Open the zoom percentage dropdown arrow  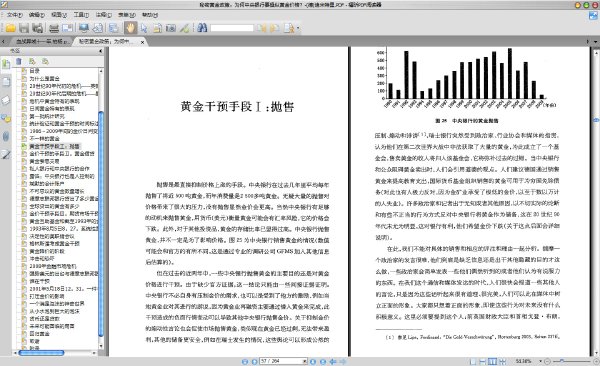[x=540, y=361]
